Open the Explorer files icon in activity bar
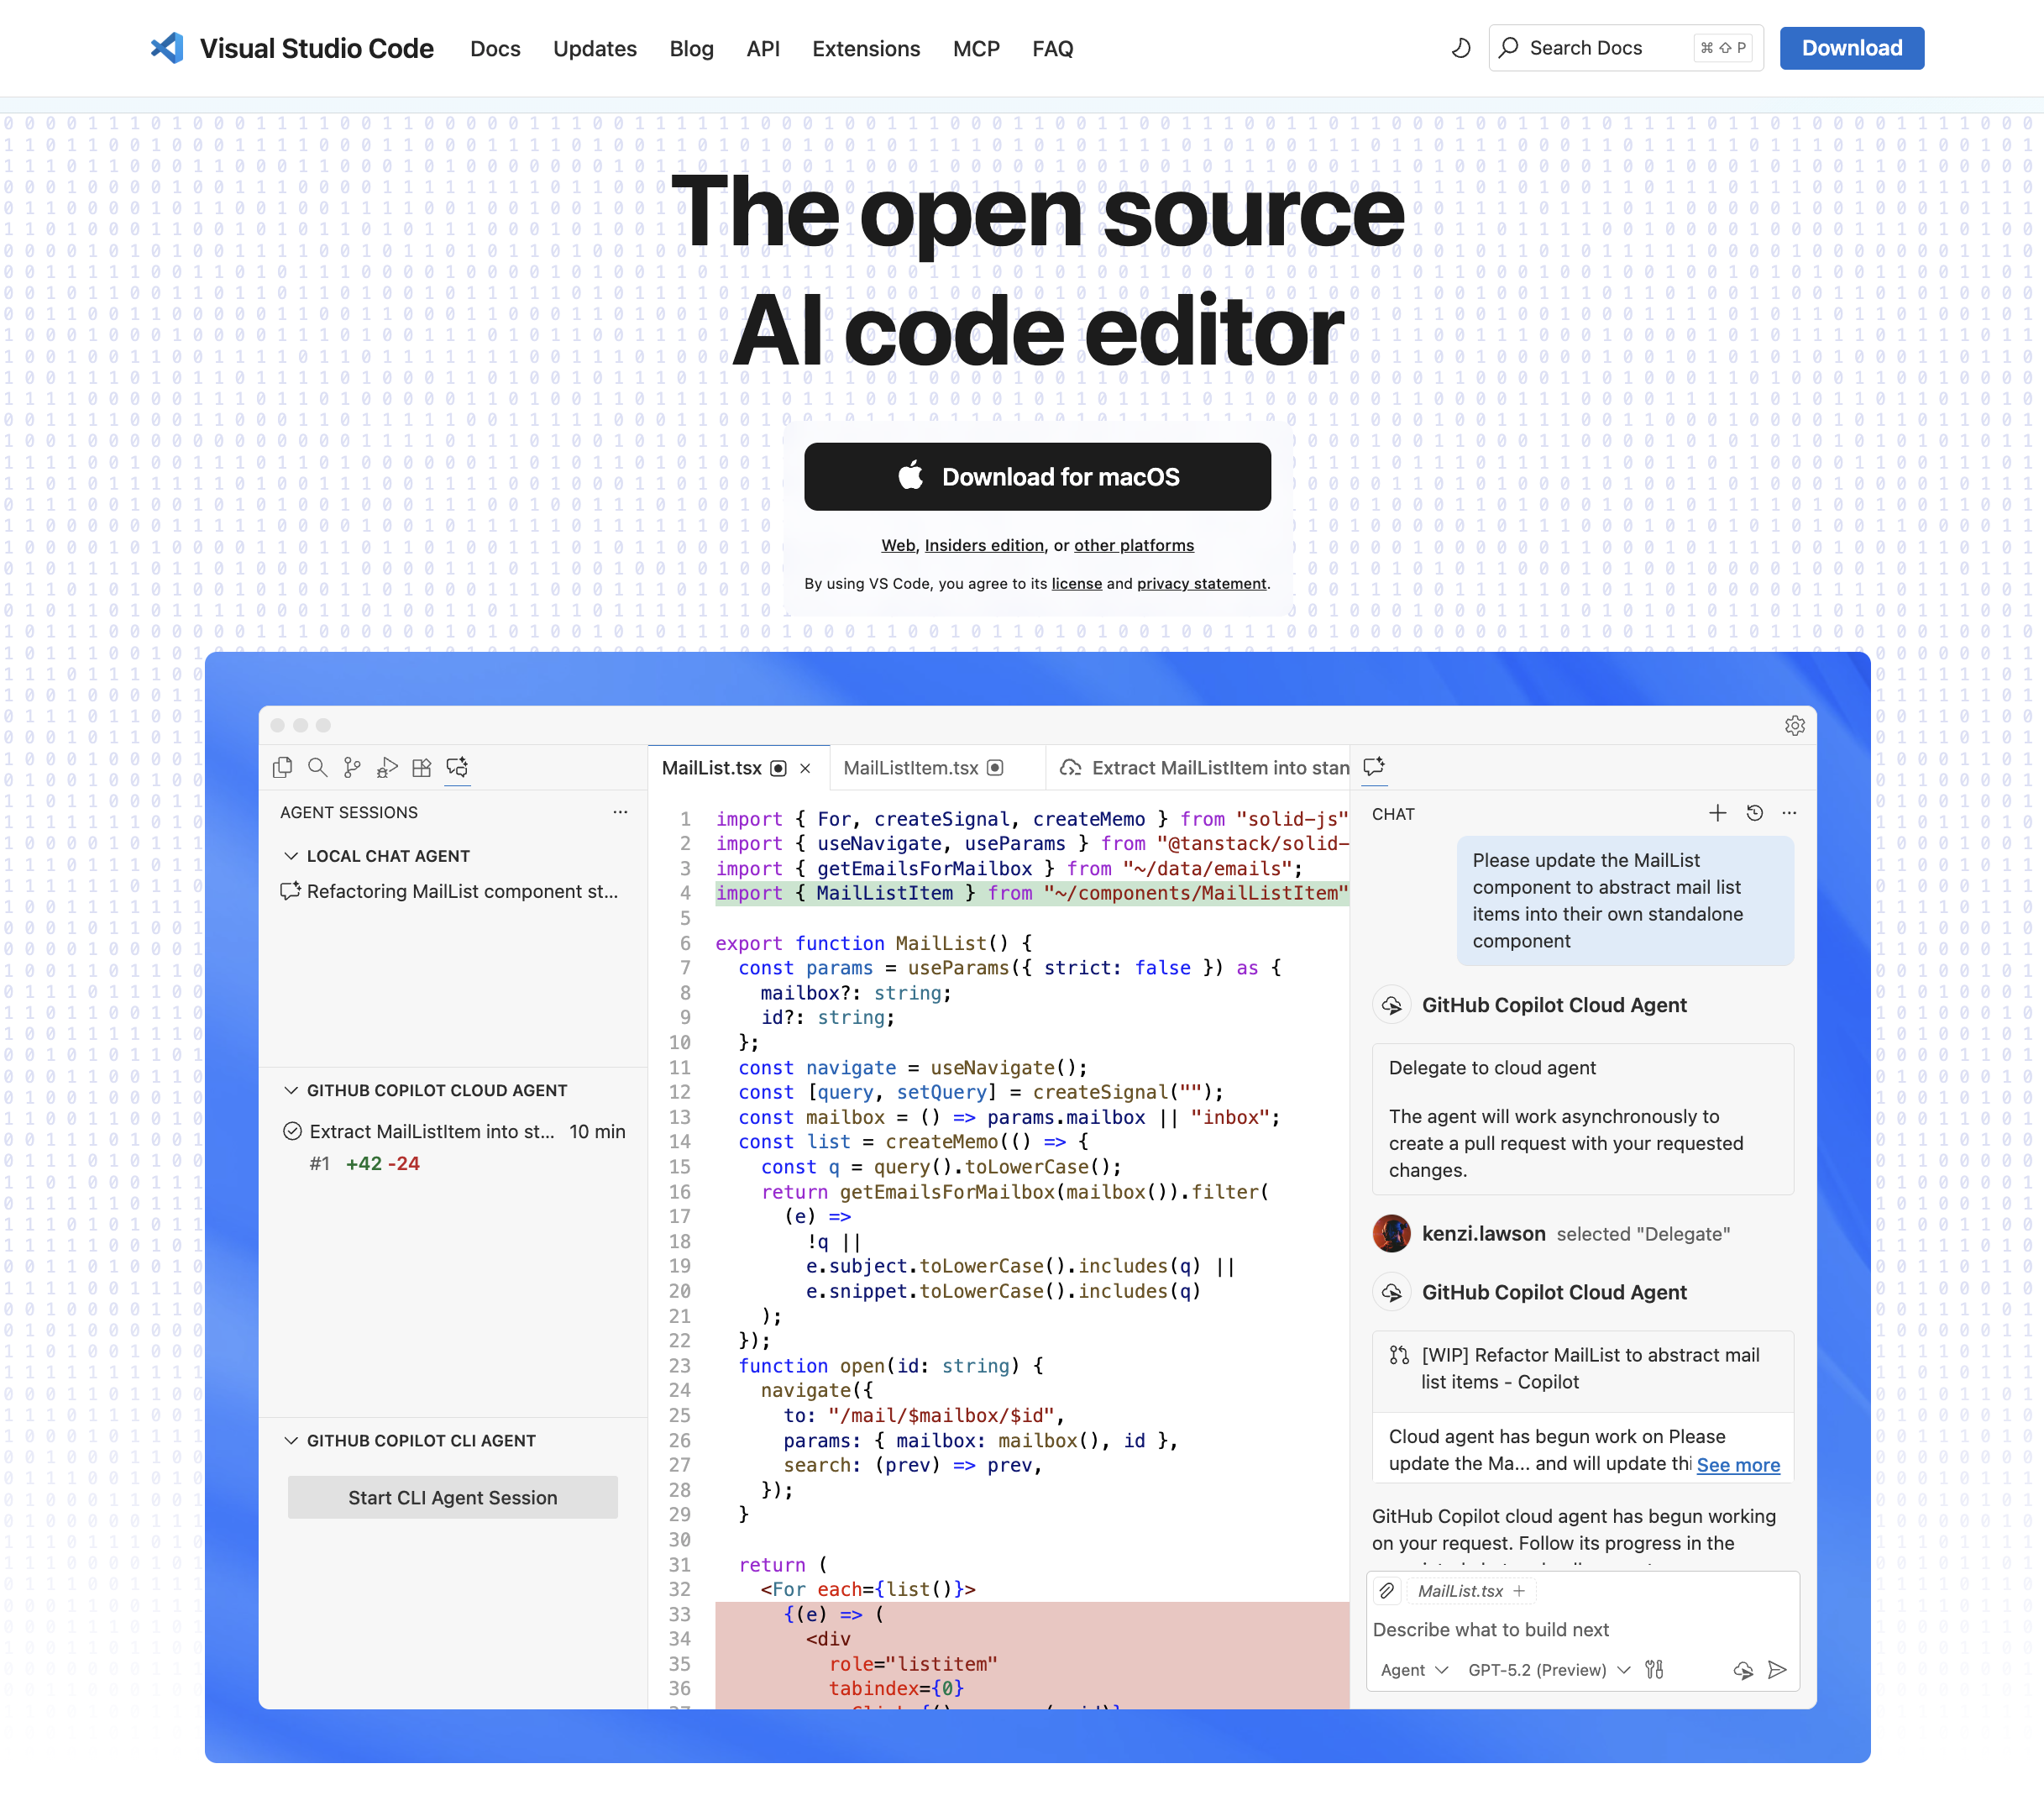2044x1811 pixels. click(283, 767)
